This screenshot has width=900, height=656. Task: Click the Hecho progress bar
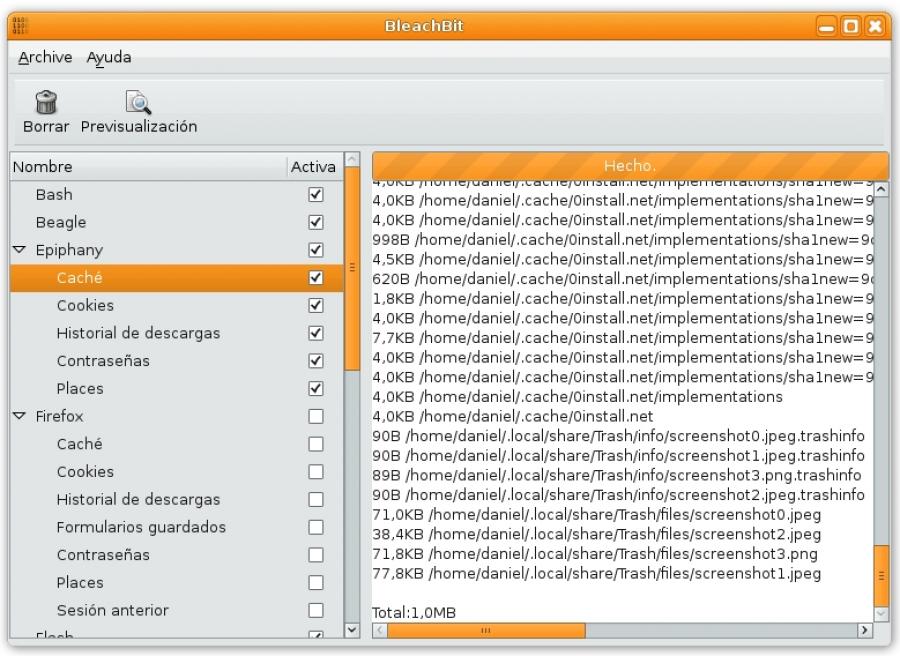pyautogui.click(x=630, y=166)
